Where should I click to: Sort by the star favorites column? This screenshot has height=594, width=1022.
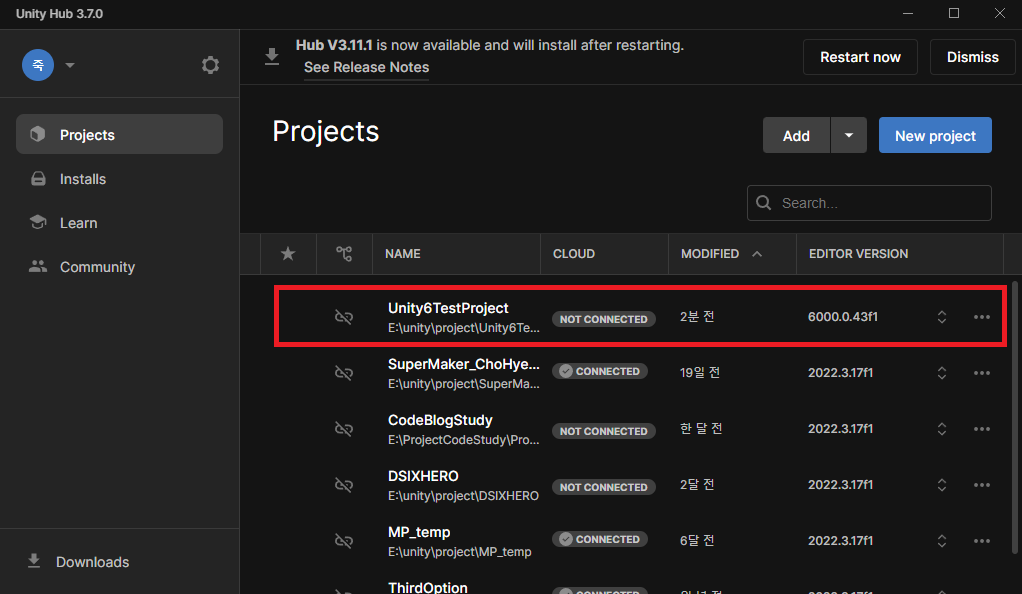(x=288, y=254)
